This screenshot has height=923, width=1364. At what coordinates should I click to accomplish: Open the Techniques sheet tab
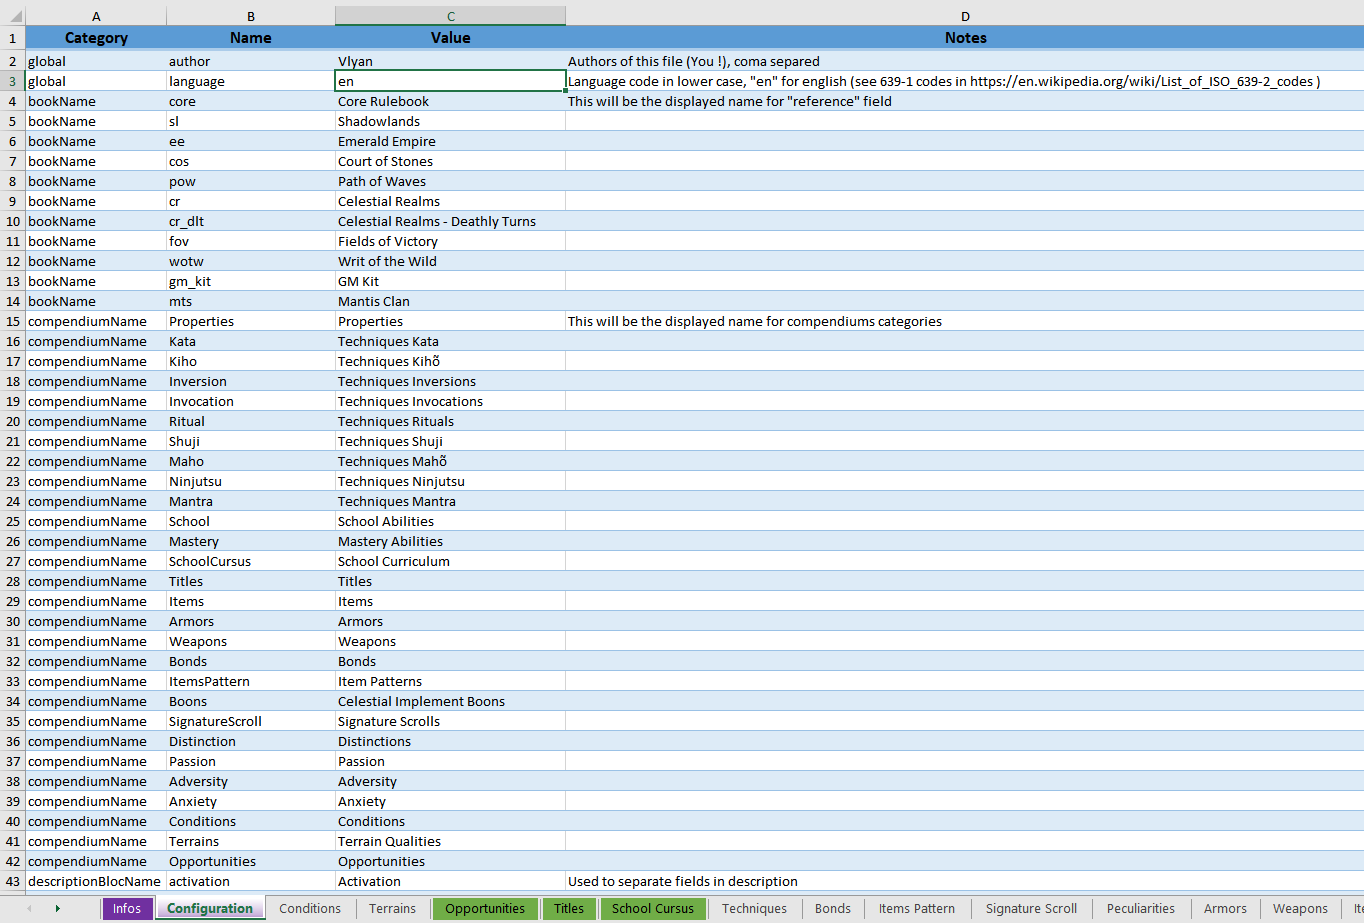[754, 909]
